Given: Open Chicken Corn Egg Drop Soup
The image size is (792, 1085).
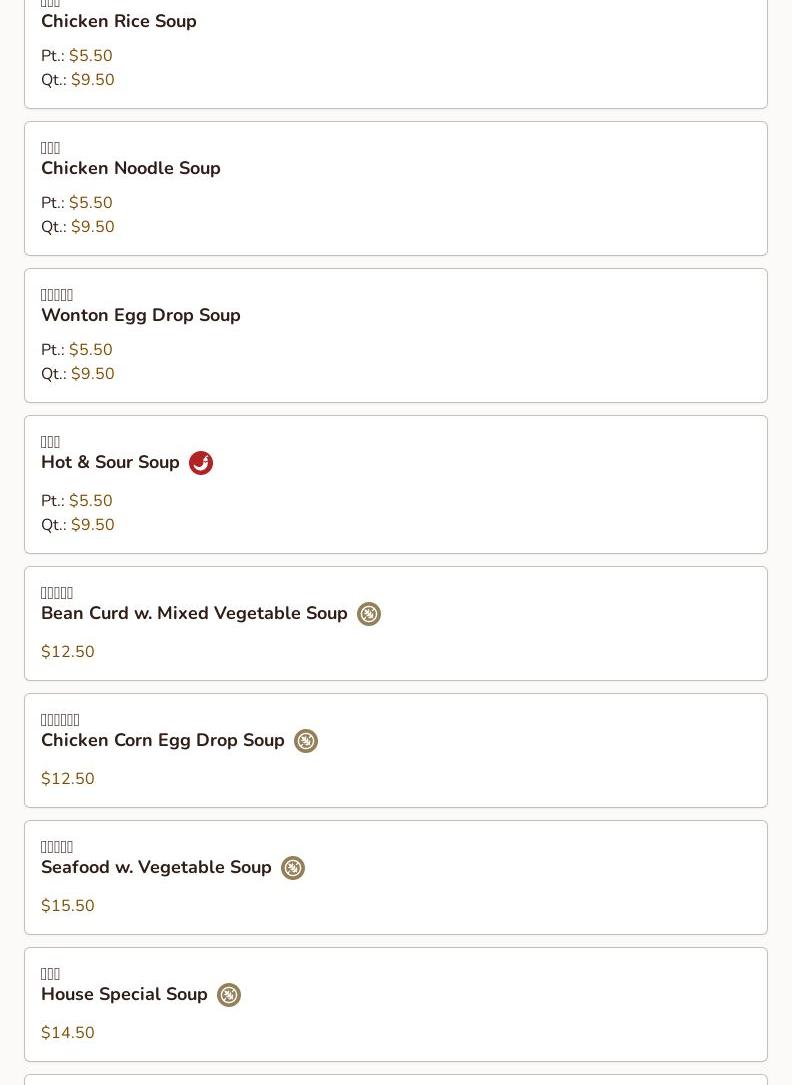Looking at the screenshot, I should [163, 740].
